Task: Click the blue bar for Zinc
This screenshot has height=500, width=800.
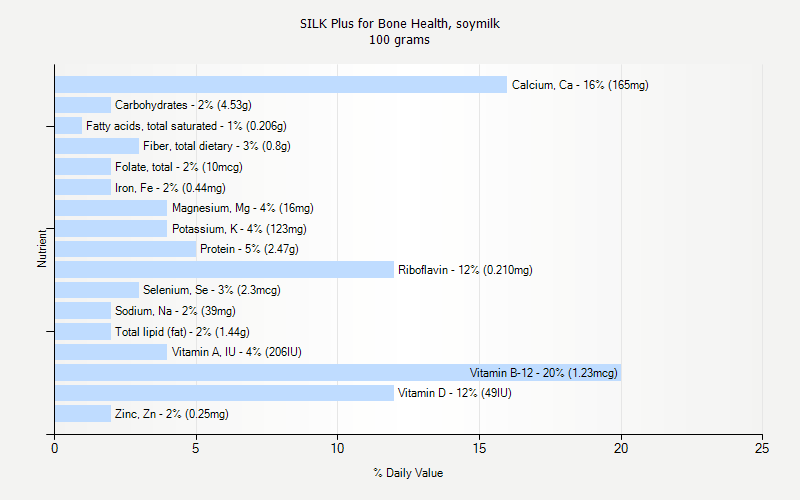Action: pos(83,414)
